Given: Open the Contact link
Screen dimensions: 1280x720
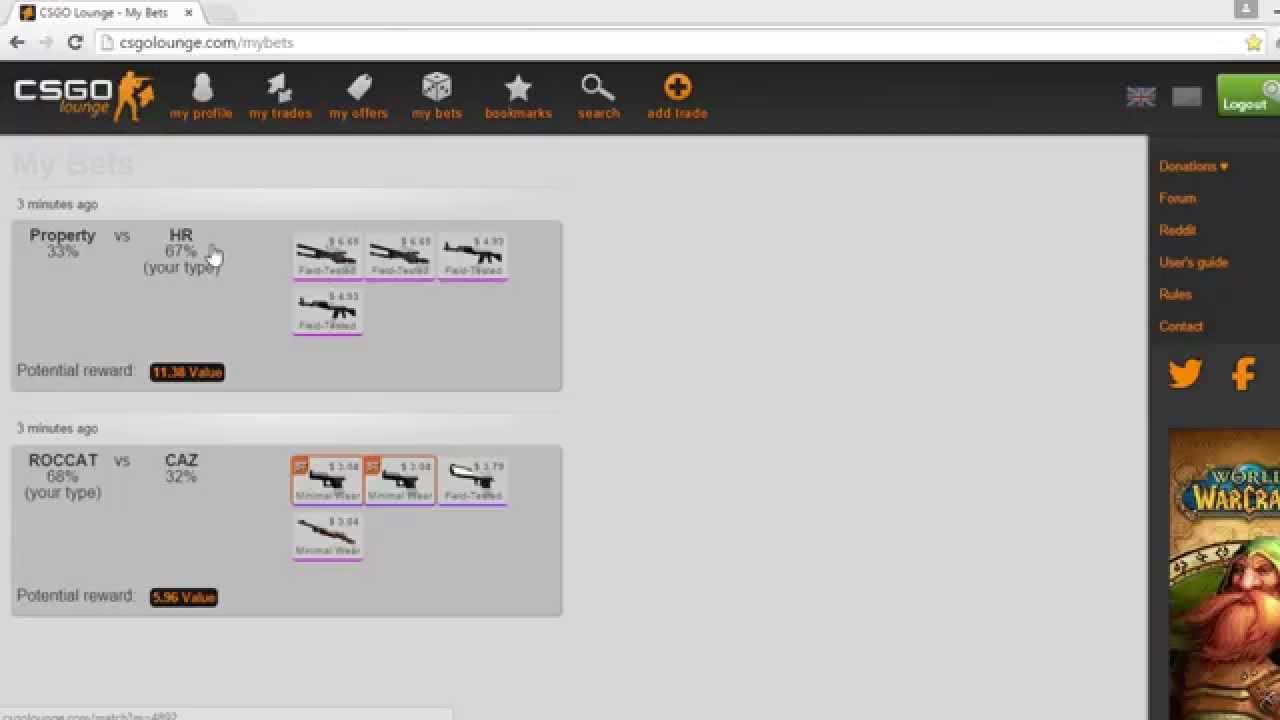Looking at the screenshot, I should [1181, 326].
